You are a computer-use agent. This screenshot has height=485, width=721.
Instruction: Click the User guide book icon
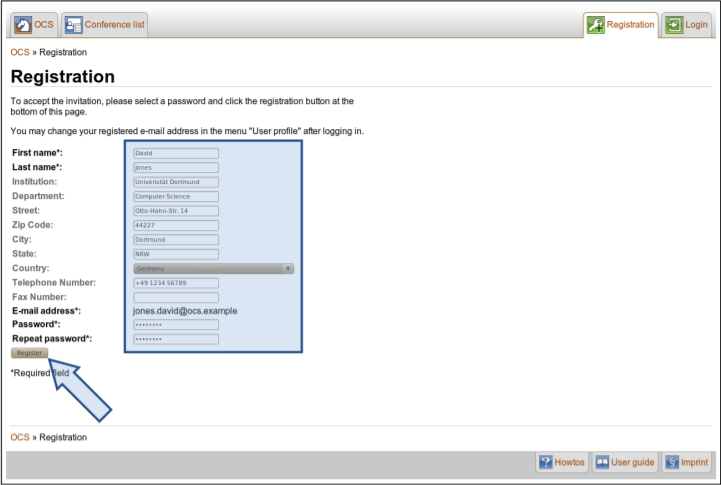tap(602, 462)
